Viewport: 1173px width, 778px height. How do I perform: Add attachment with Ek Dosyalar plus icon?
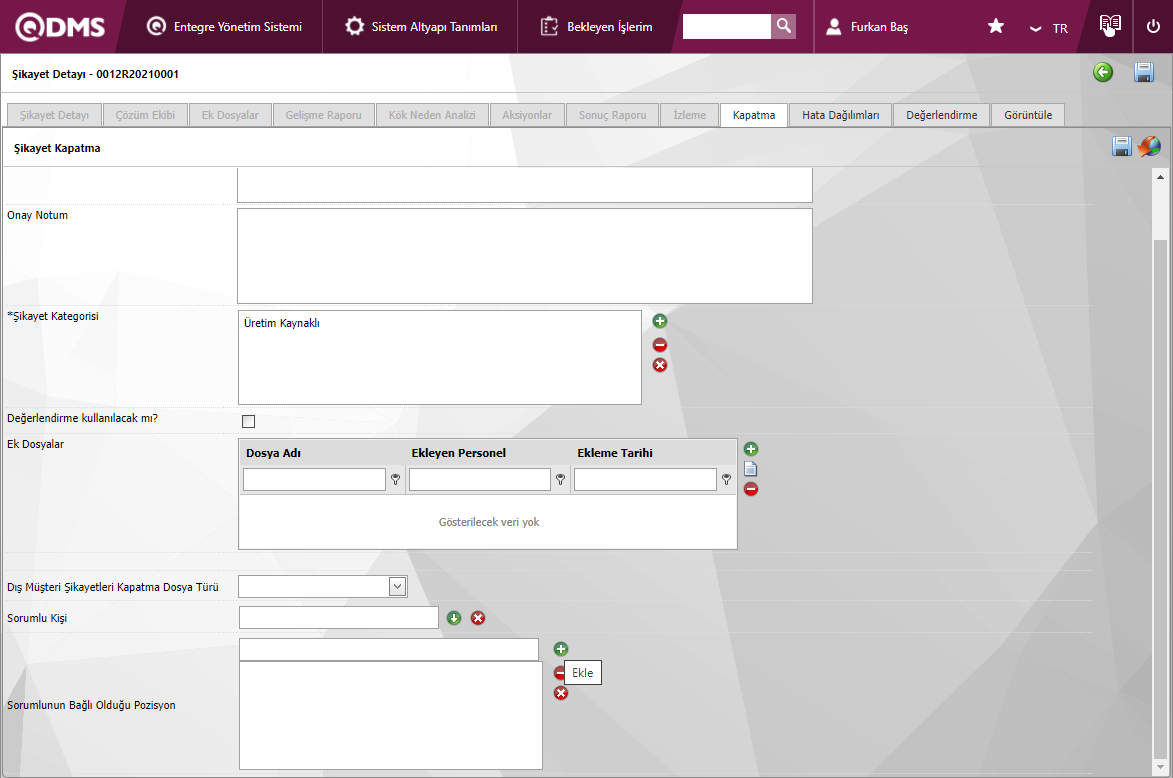point(751,449)
